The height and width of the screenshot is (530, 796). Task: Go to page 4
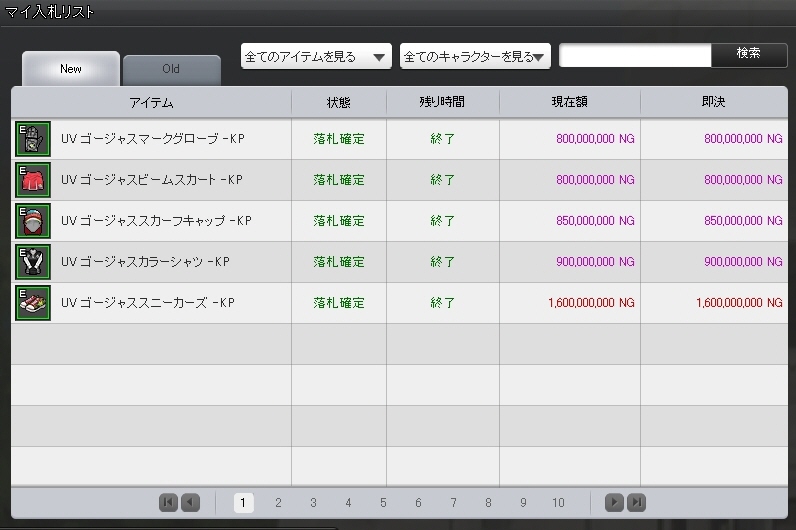point(348,503)
